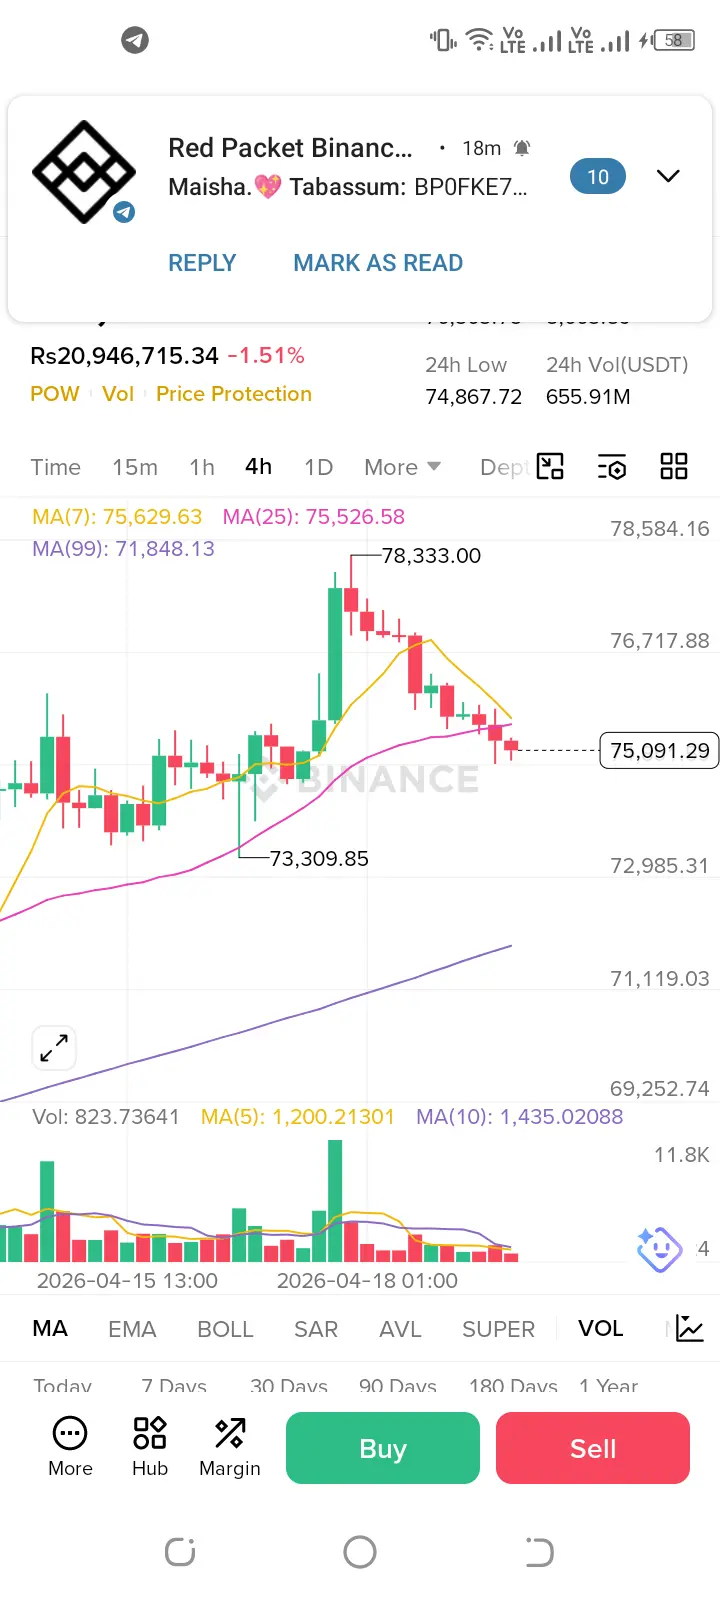Tap Android home button
720x1600 pixels.
tap(360, 1552)
